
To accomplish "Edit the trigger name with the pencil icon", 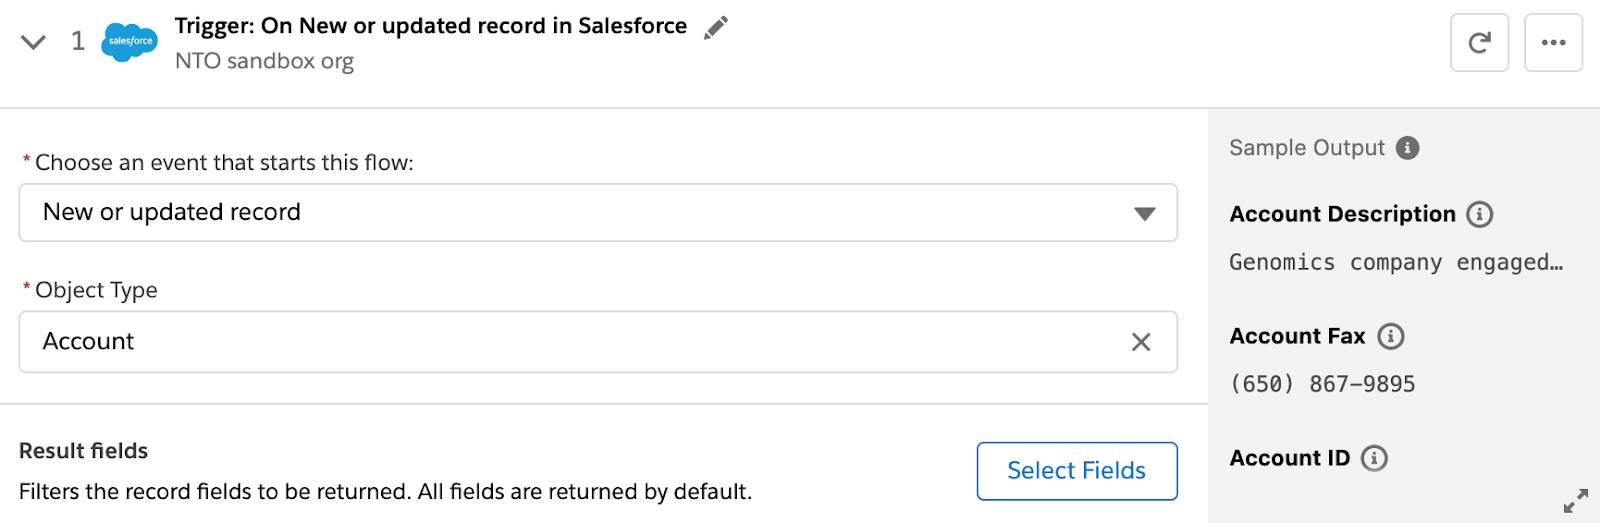I will click(715, 28).
